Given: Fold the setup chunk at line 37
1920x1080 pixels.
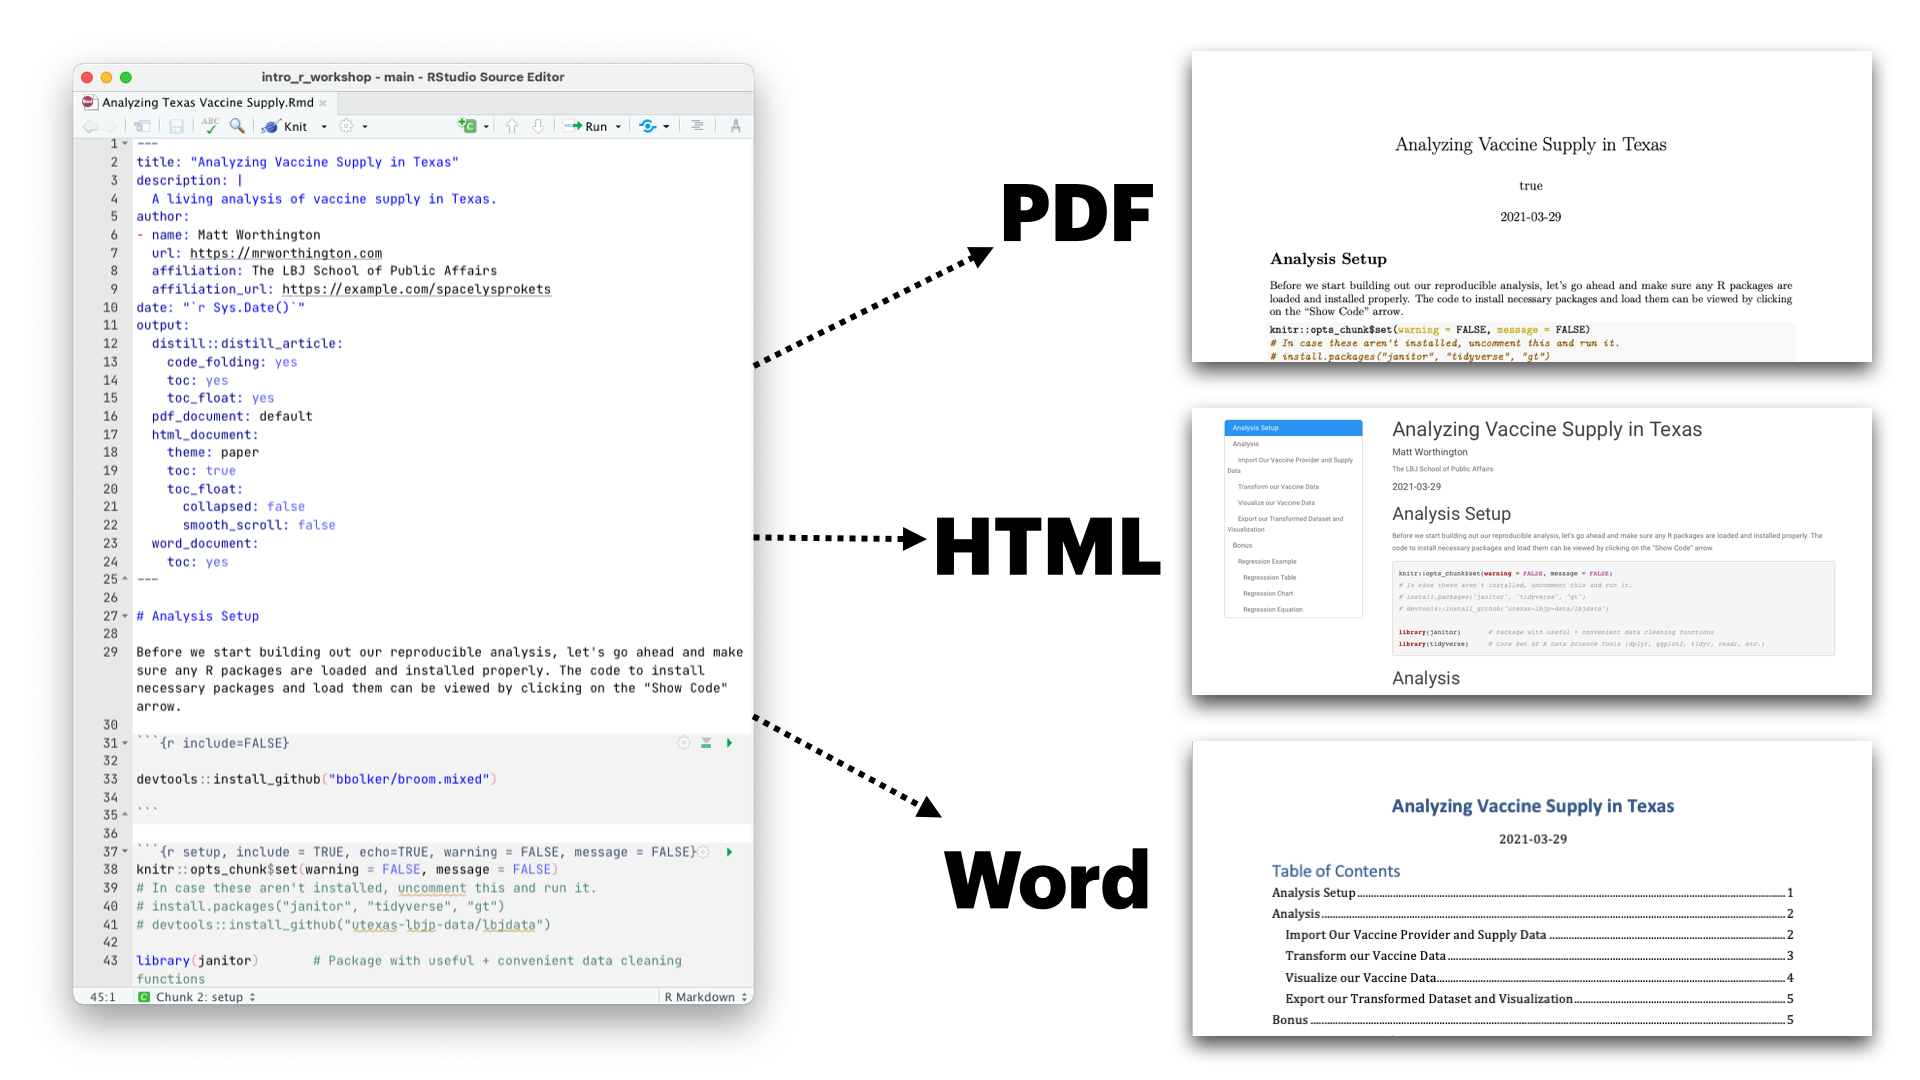Looking at the screenshot, I should (126, 852).
